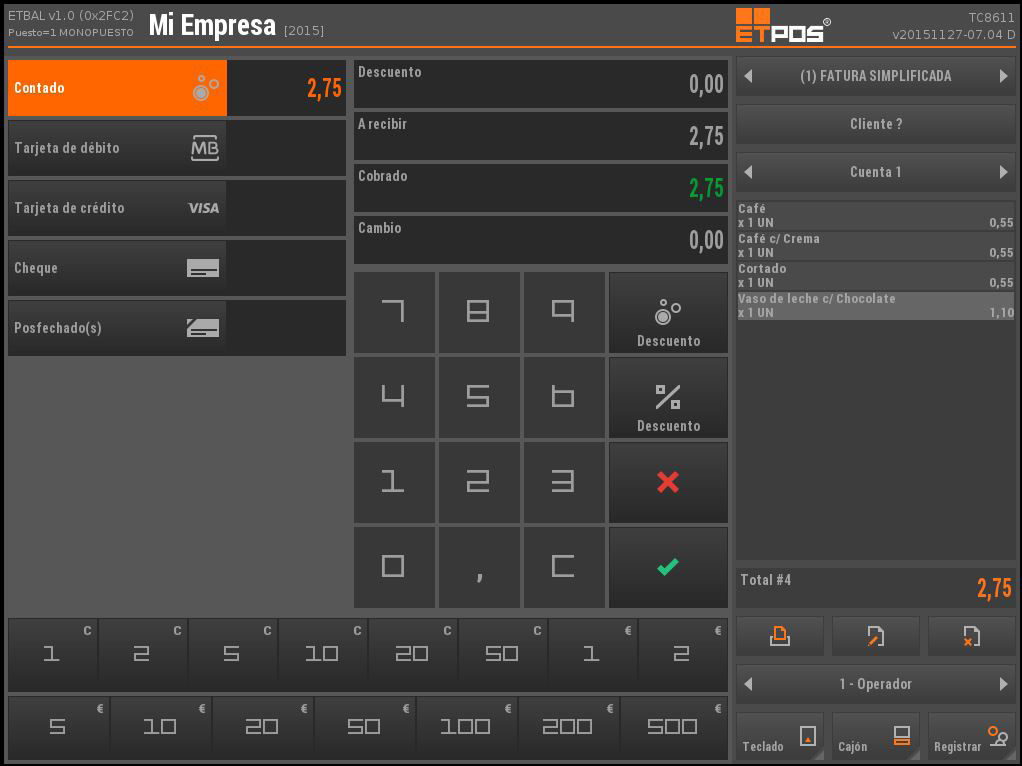Select Contado cash payment method
The height and width of the screenshot is (766, 1022).
click(117, 88)
